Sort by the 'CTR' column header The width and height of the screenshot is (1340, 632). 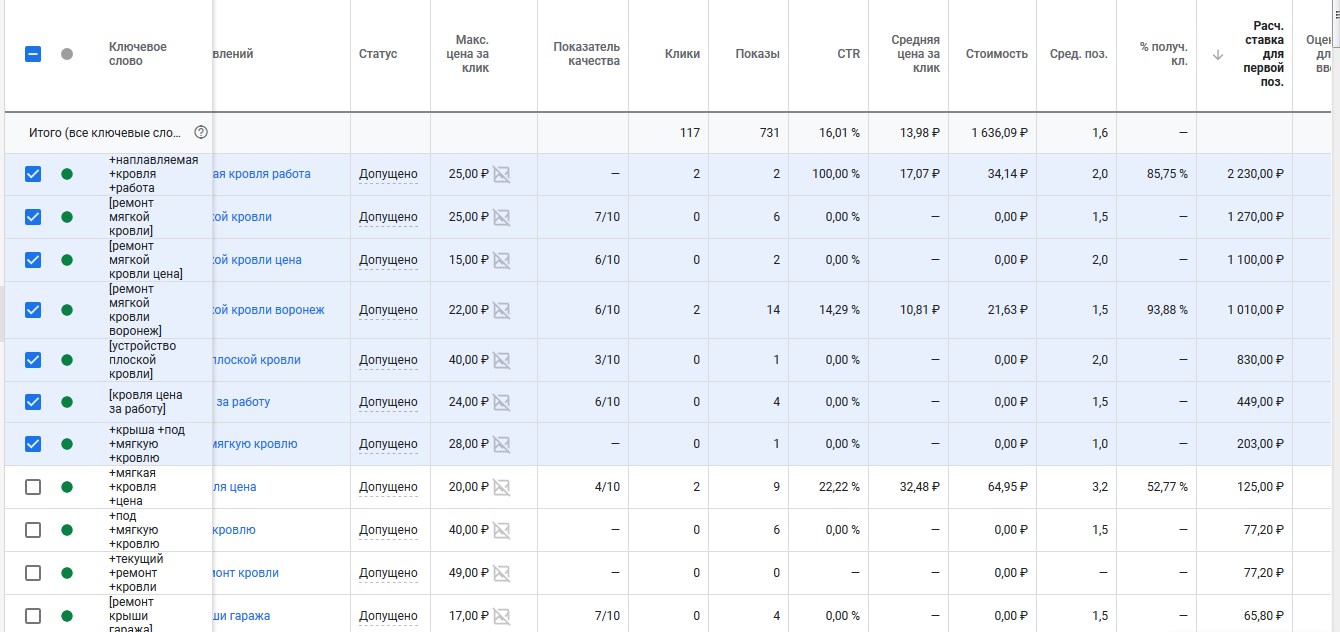(x=849, y=54)
